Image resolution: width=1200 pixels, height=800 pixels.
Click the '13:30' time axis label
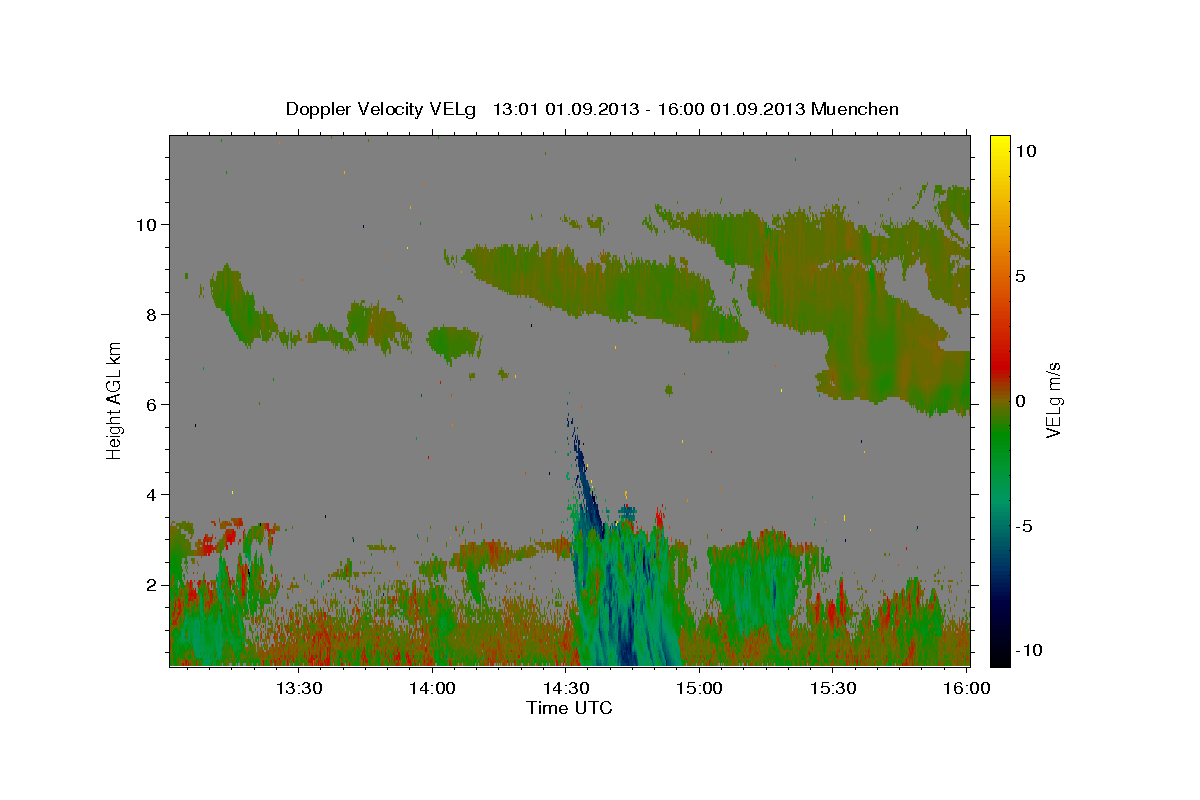pos(298,689)
